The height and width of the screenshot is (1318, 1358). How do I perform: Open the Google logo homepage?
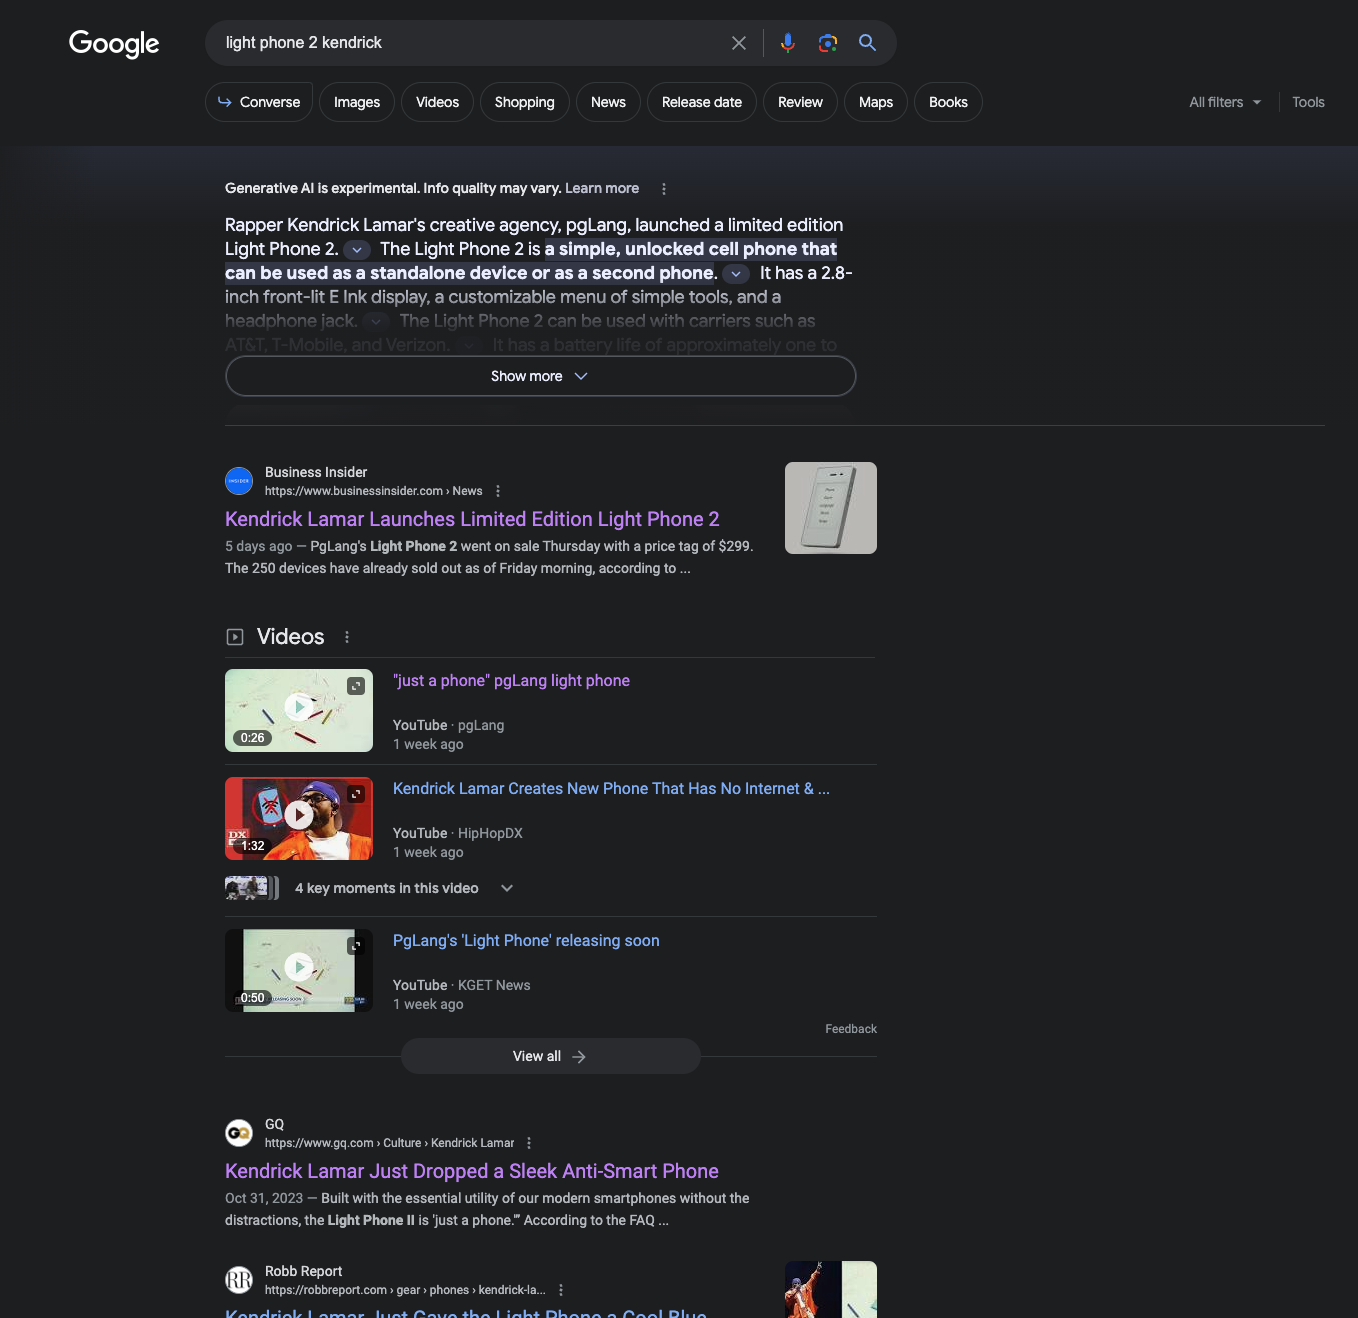[x=114, y=43]
